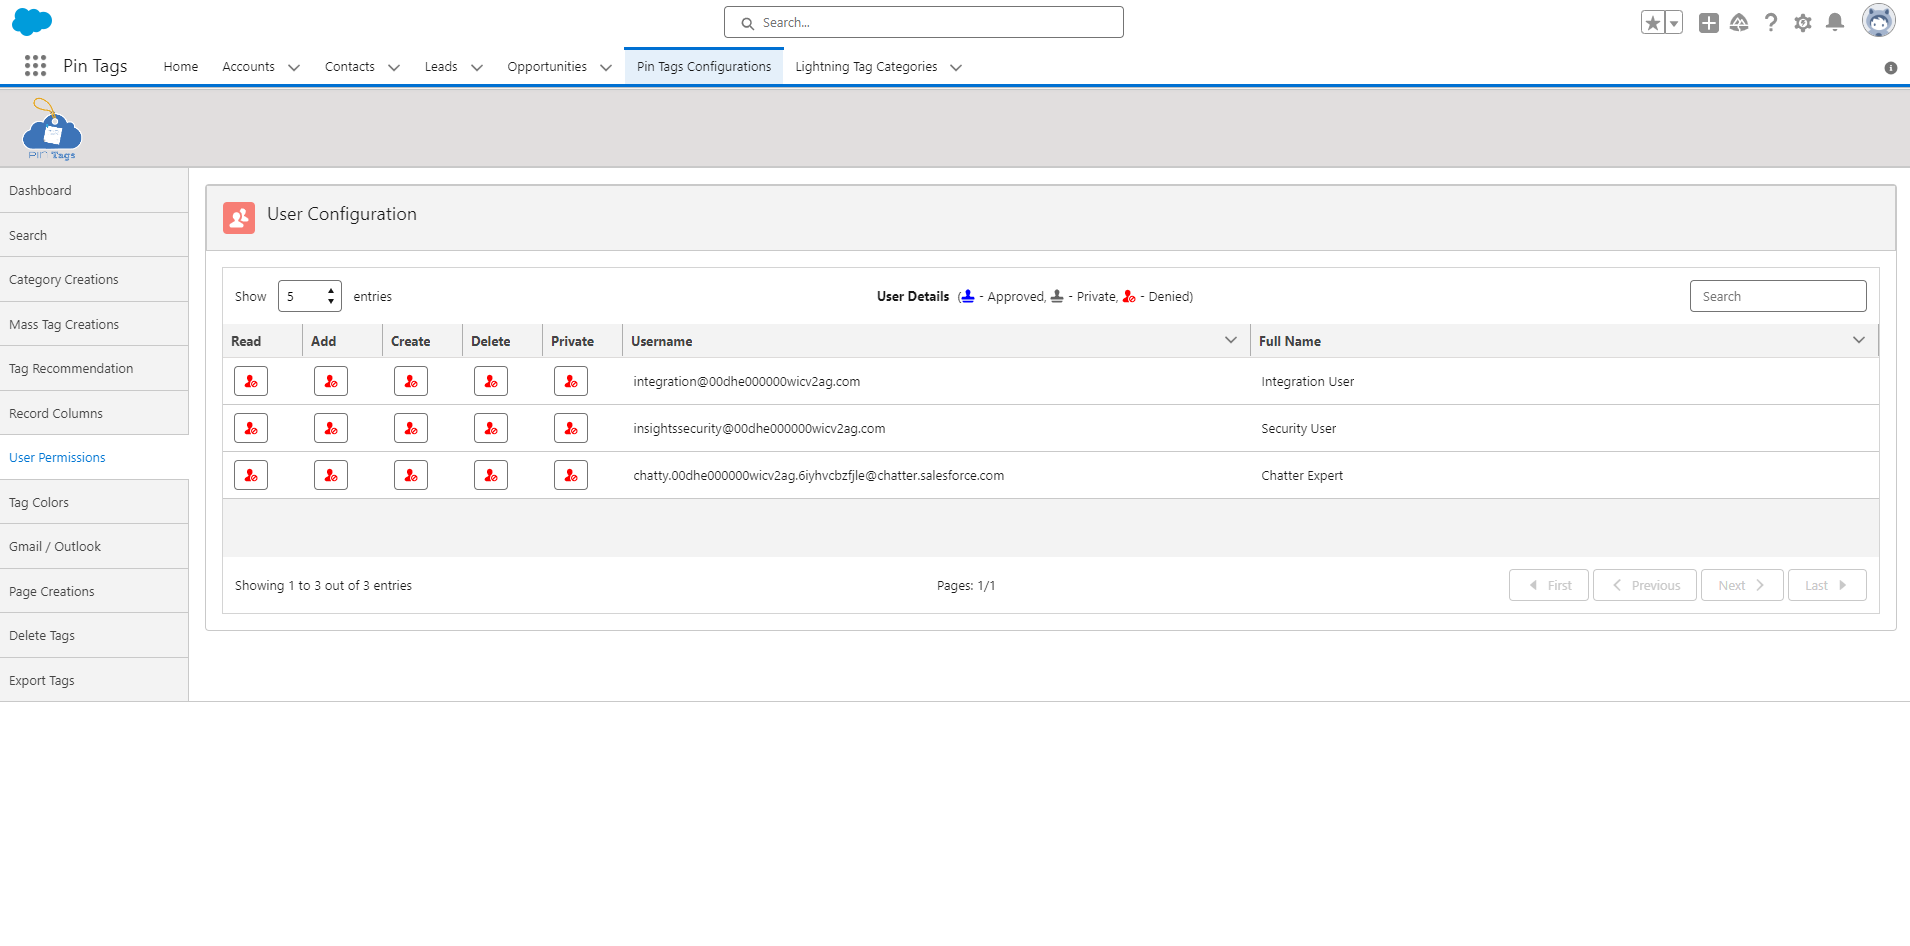Image resolution: width=1910 pixels, height=946 pixels.
Task: Expand the Accounts tab dropdown chevron
Action: (x=294, y=67)
